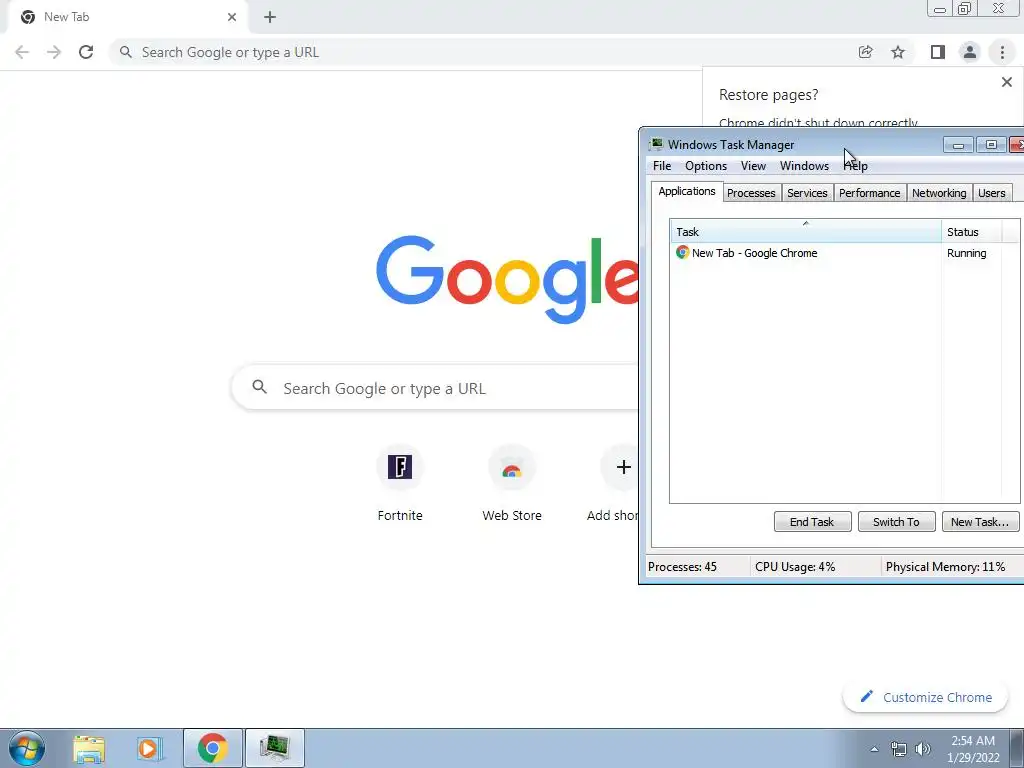This screenshot has height=768, width=1024.
Task: Sort by Status column header
Action: (x=971, y=232)
